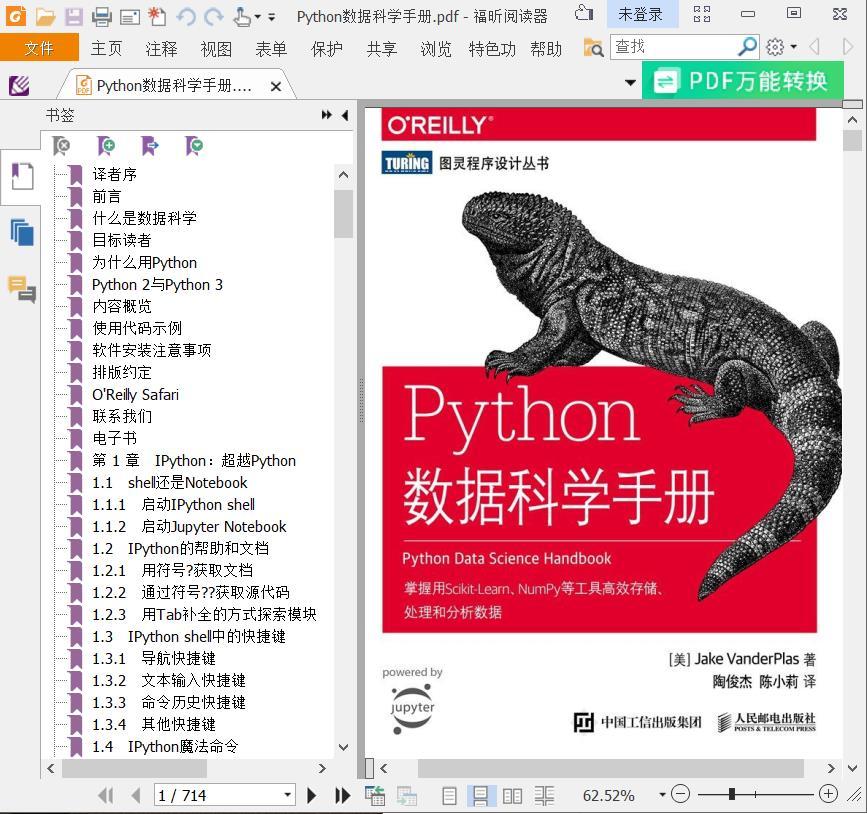Viewport: 867px width, 814px height.
Task: Open the search settings gear dropdown
Action: (x=781, y=48)
